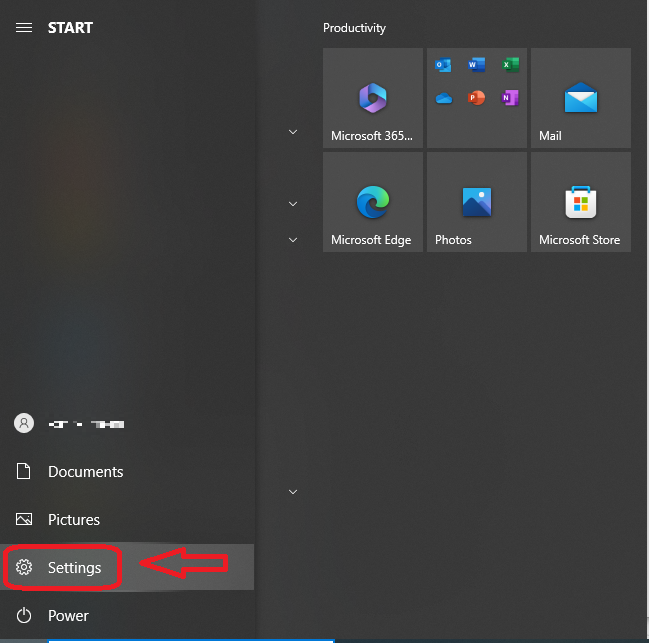
Task: Launch Microsoft Edge from its tile
Action: [372, 202]
